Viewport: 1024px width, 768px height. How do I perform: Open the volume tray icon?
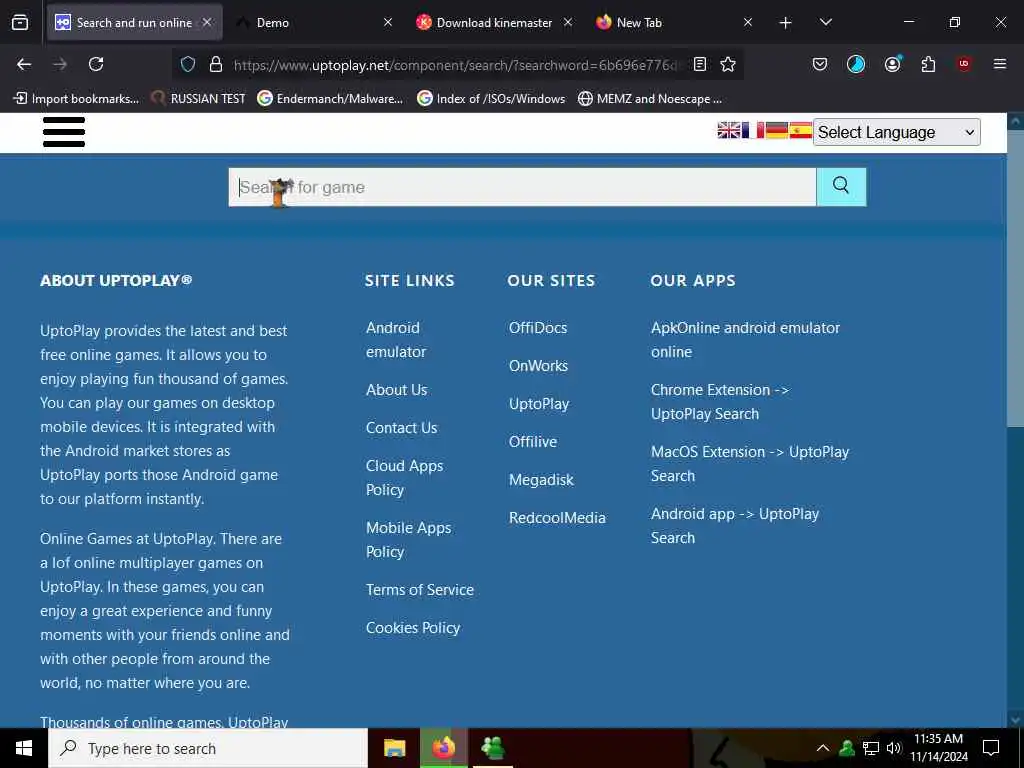pos(894,748)
